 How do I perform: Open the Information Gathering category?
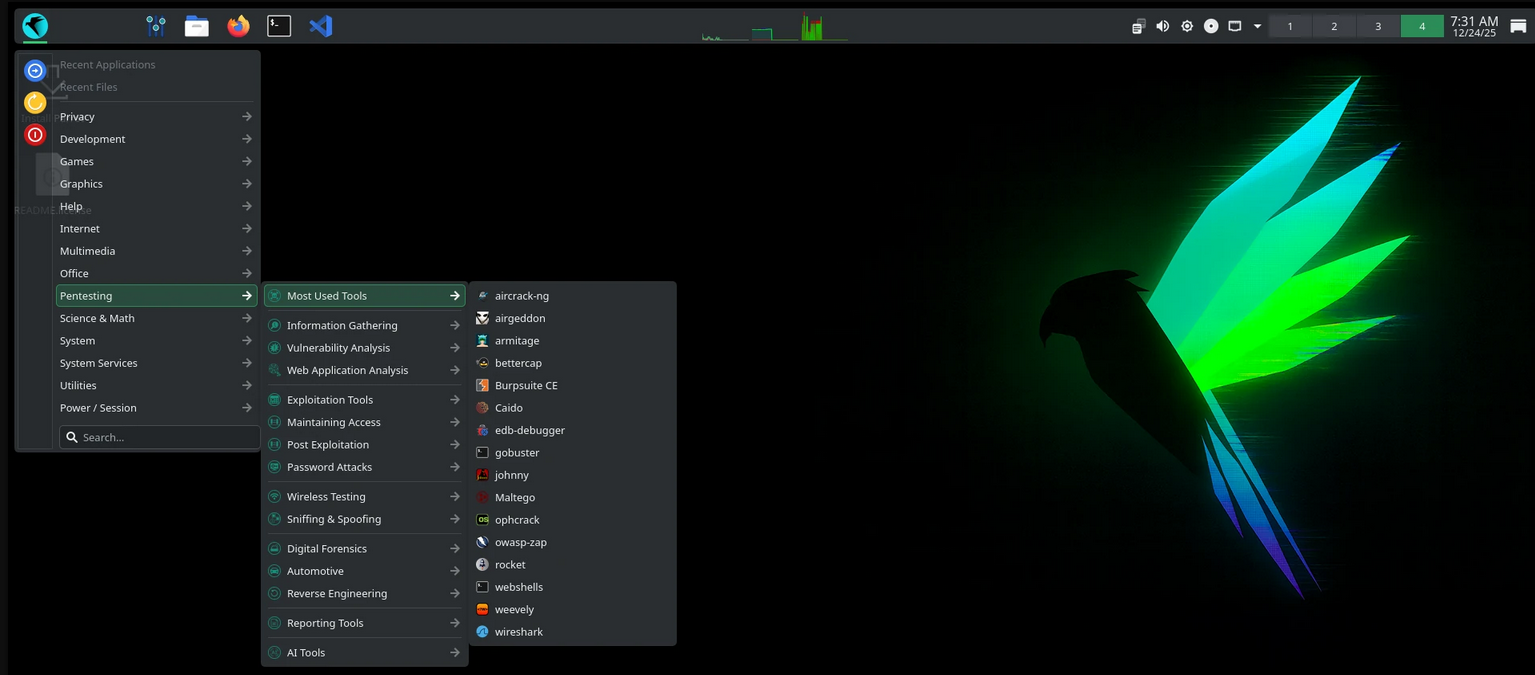coord(340,325)
